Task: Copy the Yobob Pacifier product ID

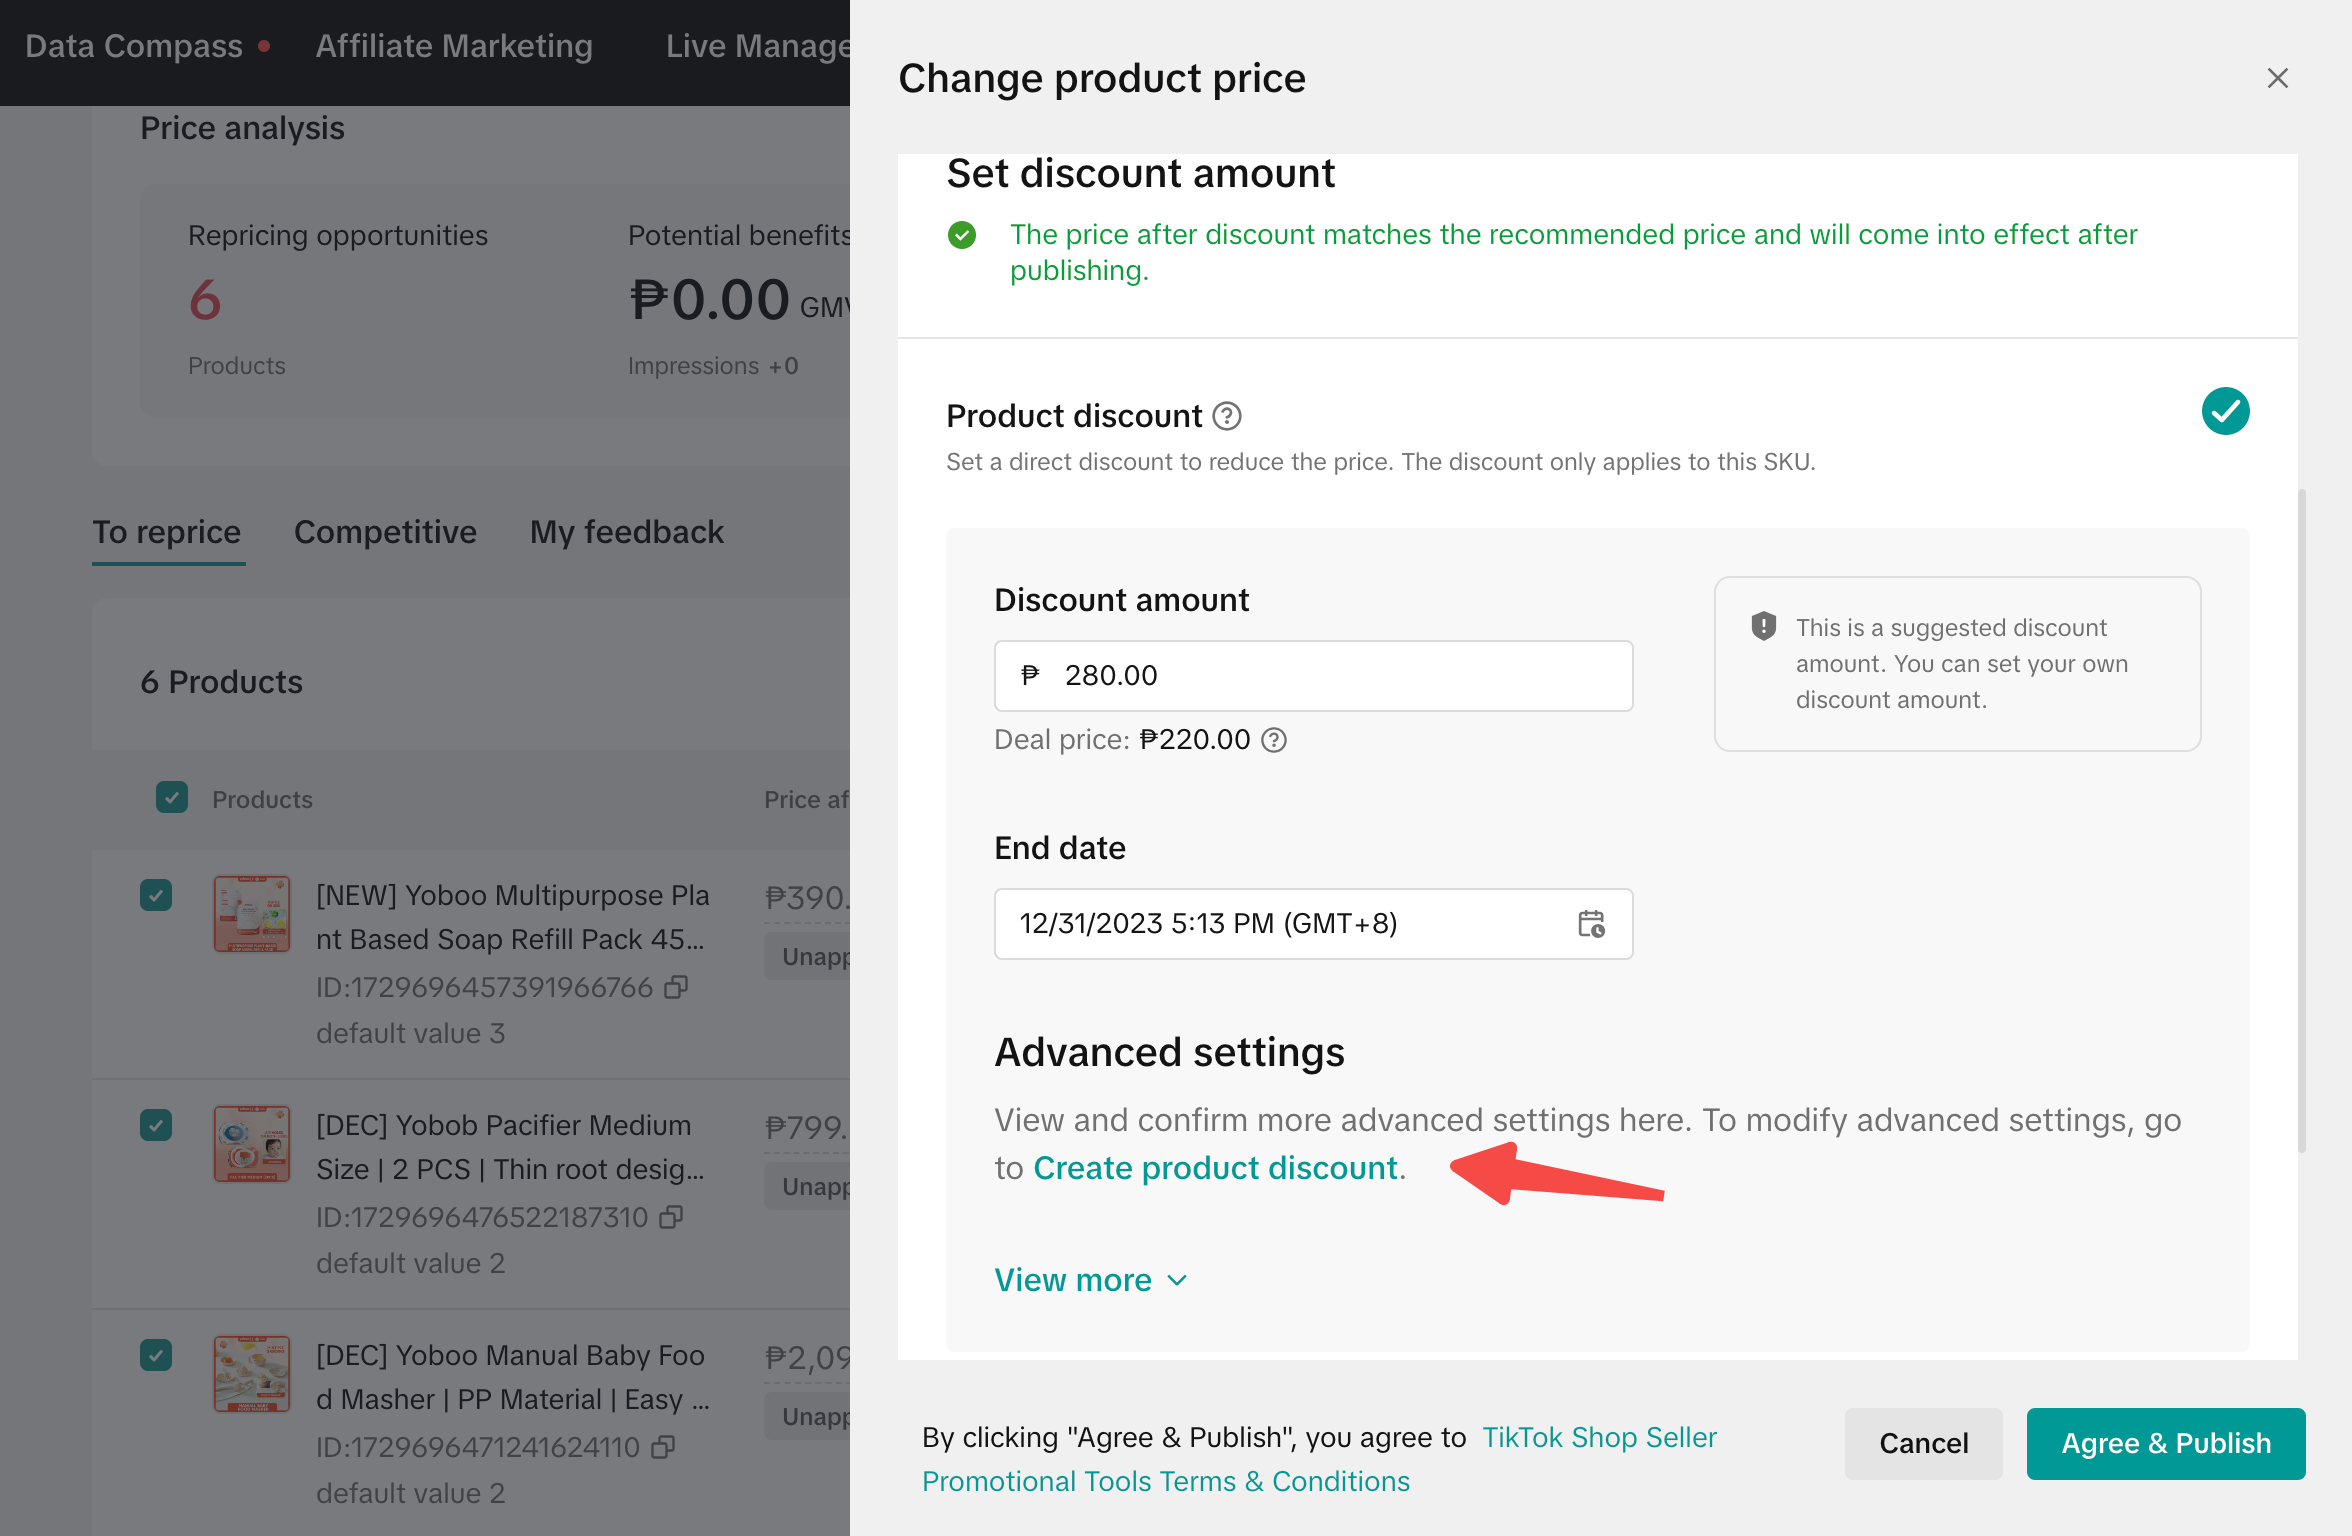Action: [671, 1217]
